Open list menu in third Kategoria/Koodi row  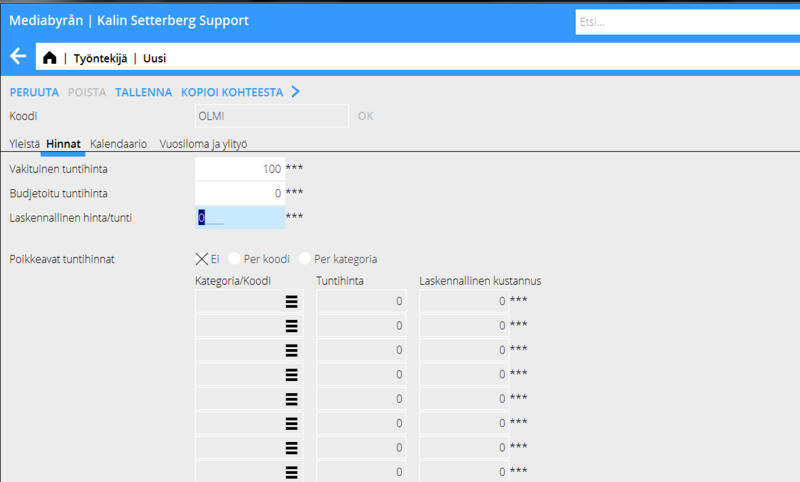[x=291, y=350]
